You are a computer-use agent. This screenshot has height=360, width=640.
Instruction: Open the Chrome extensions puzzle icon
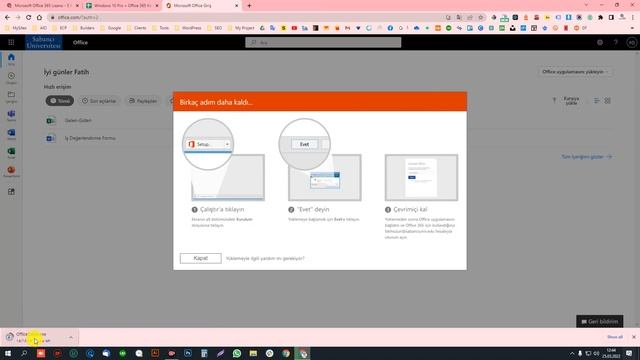(600, 18)
